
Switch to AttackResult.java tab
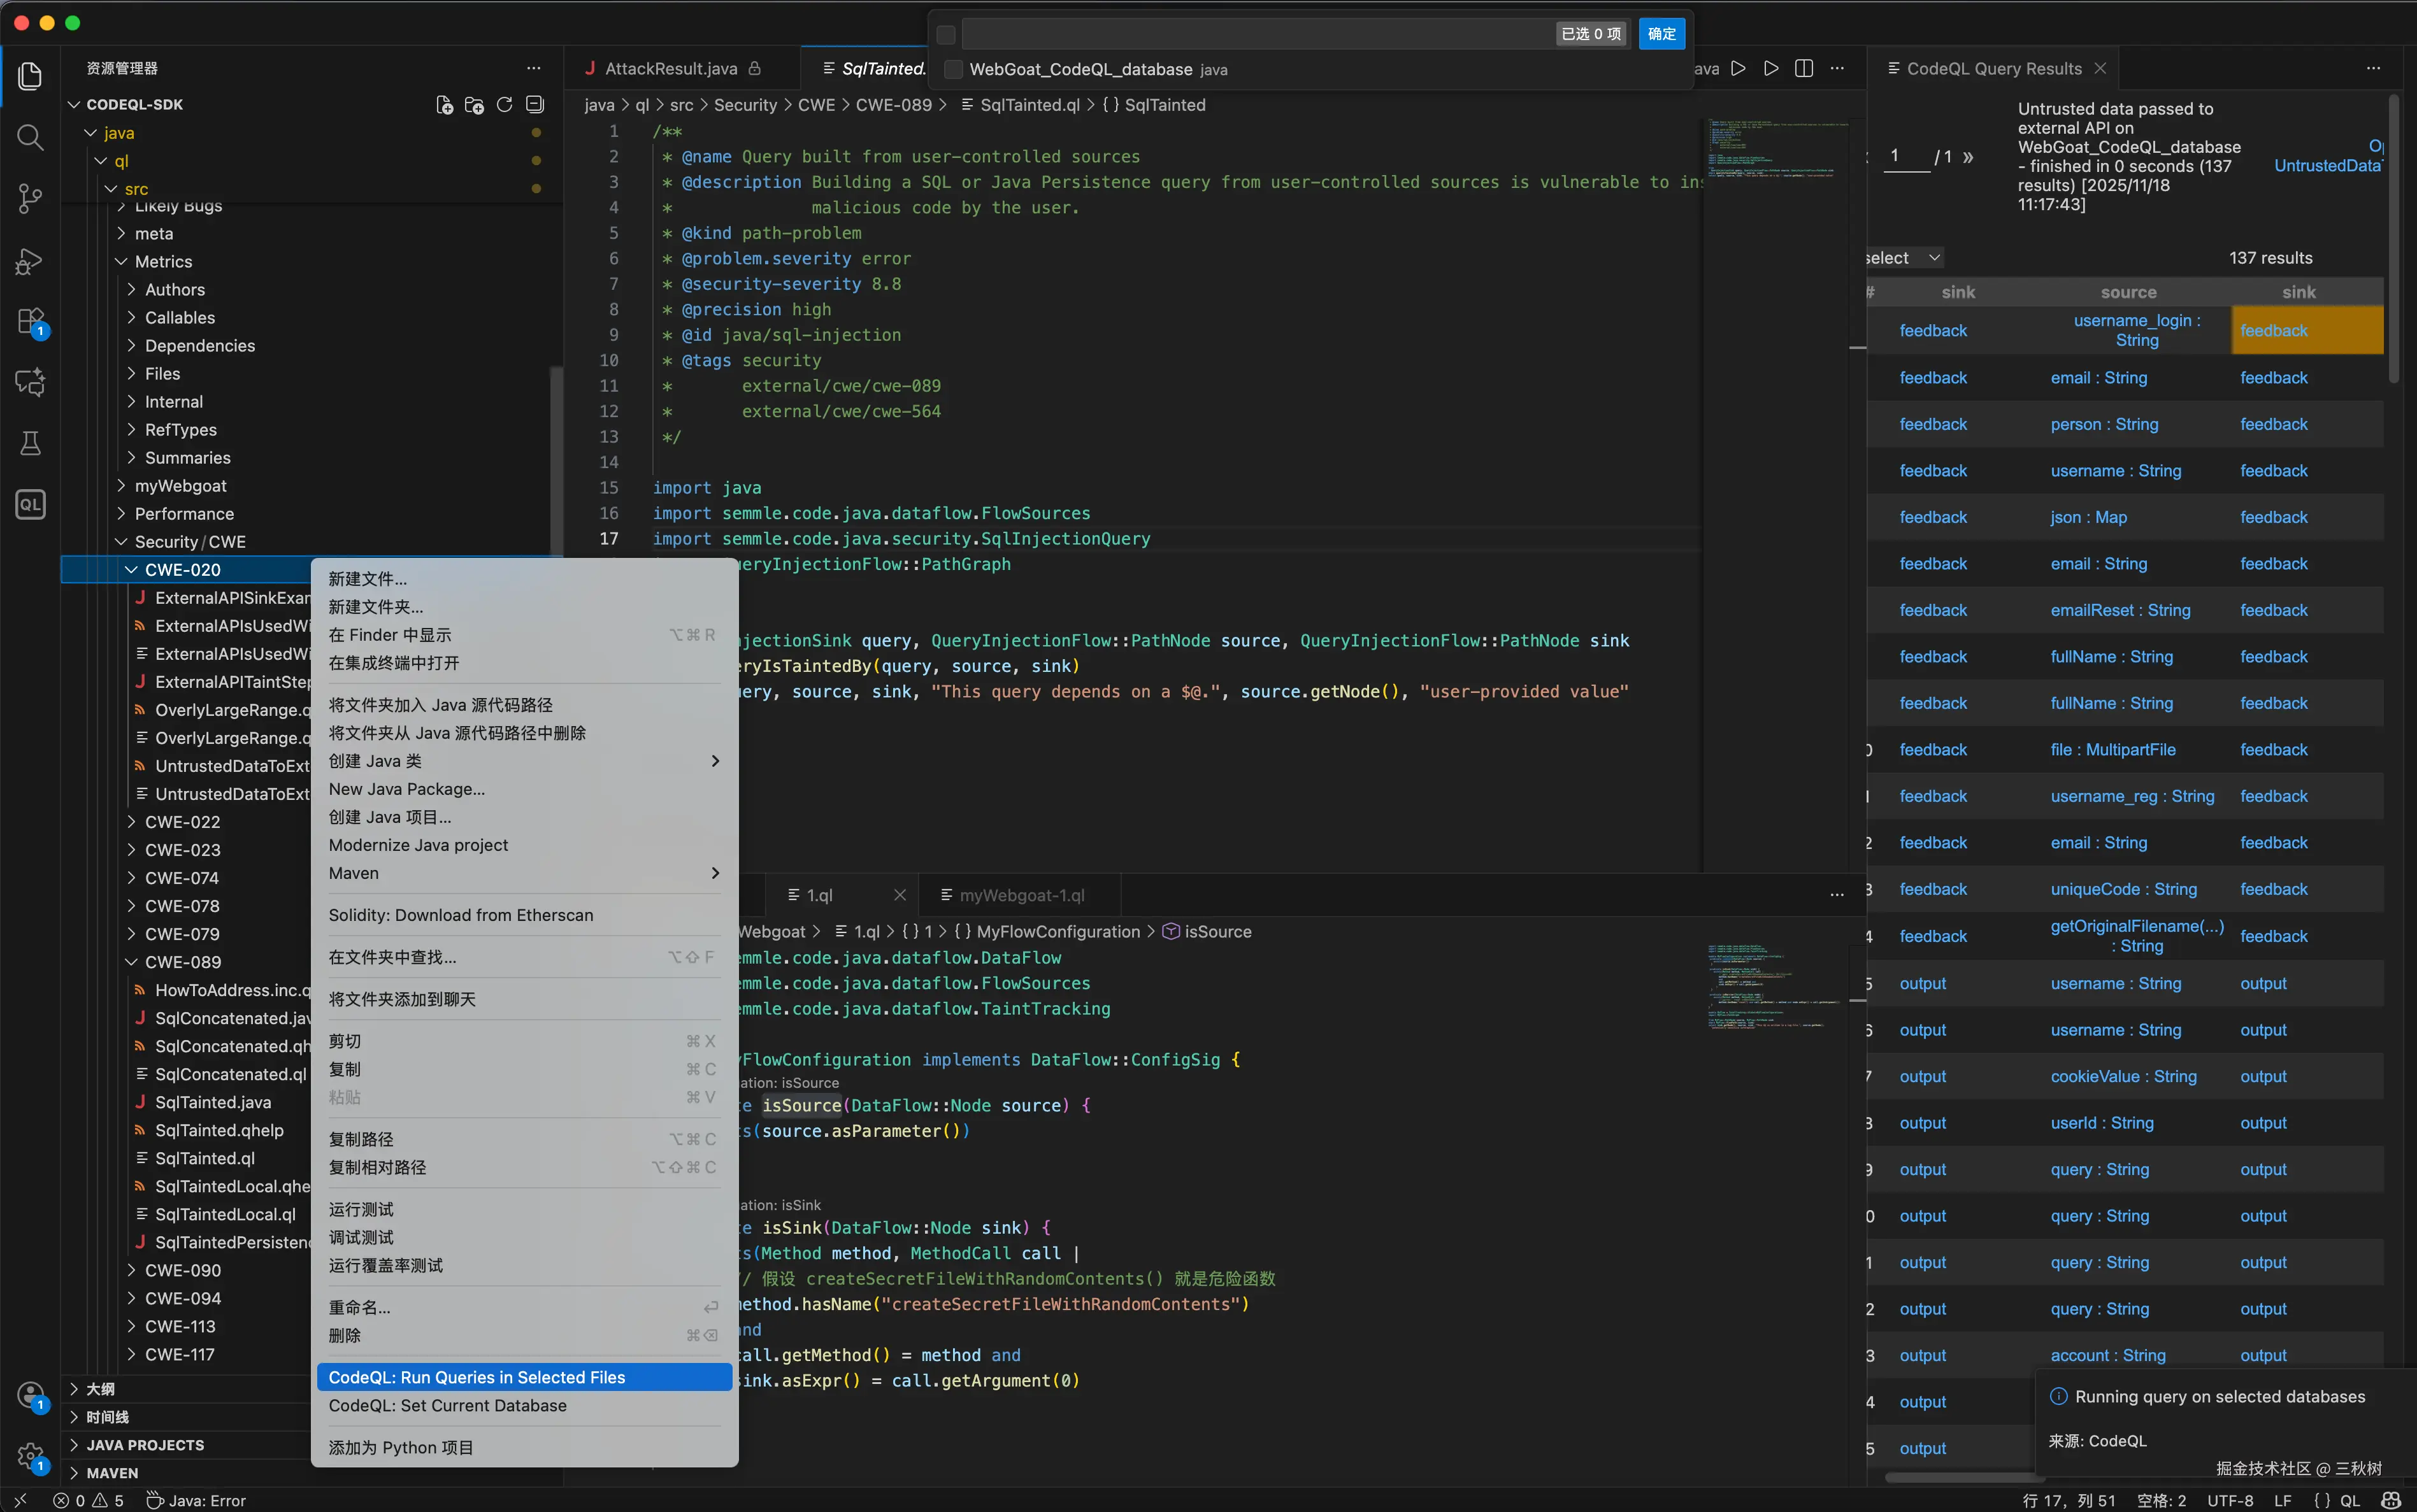click(x=670, y=68)
